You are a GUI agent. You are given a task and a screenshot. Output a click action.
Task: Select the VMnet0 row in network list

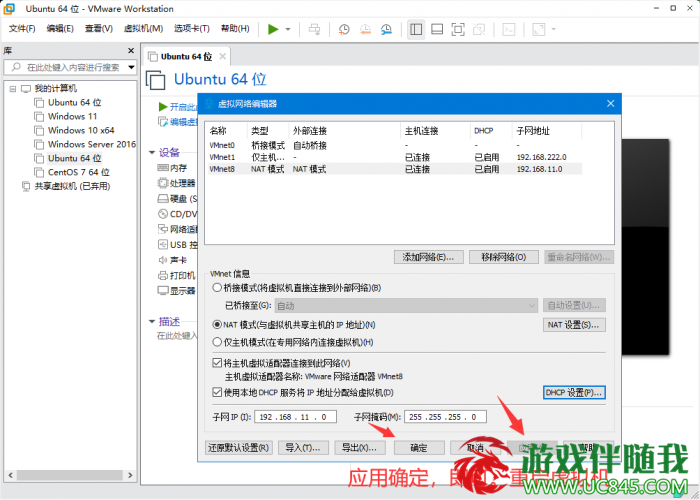tap(395, 145)
